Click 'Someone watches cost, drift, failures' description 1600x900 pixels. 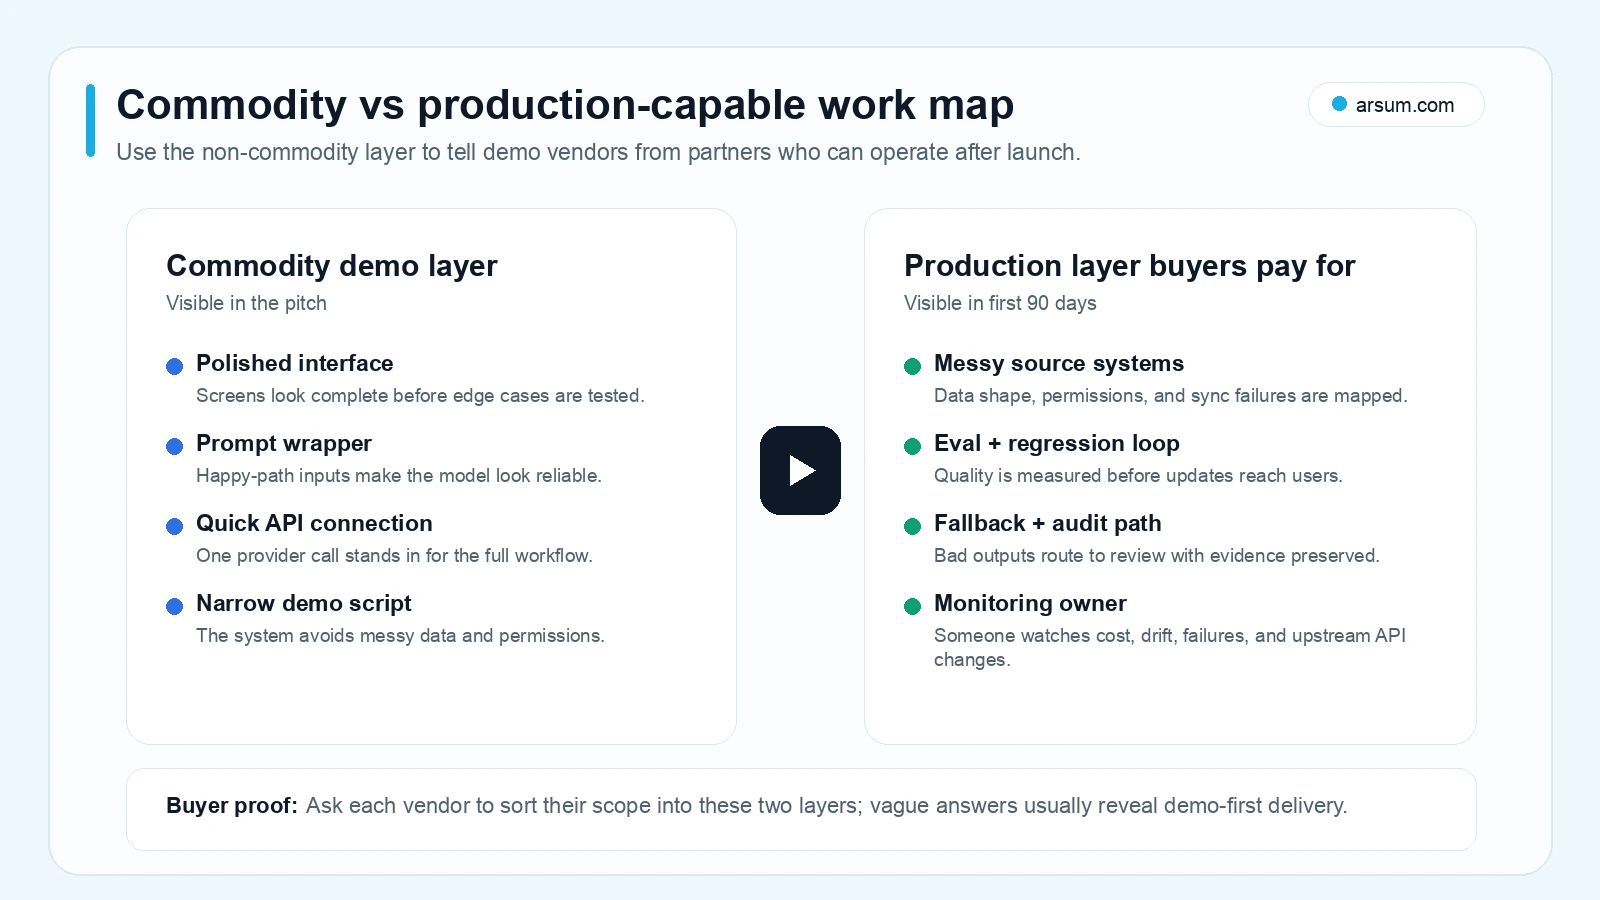1170,647
